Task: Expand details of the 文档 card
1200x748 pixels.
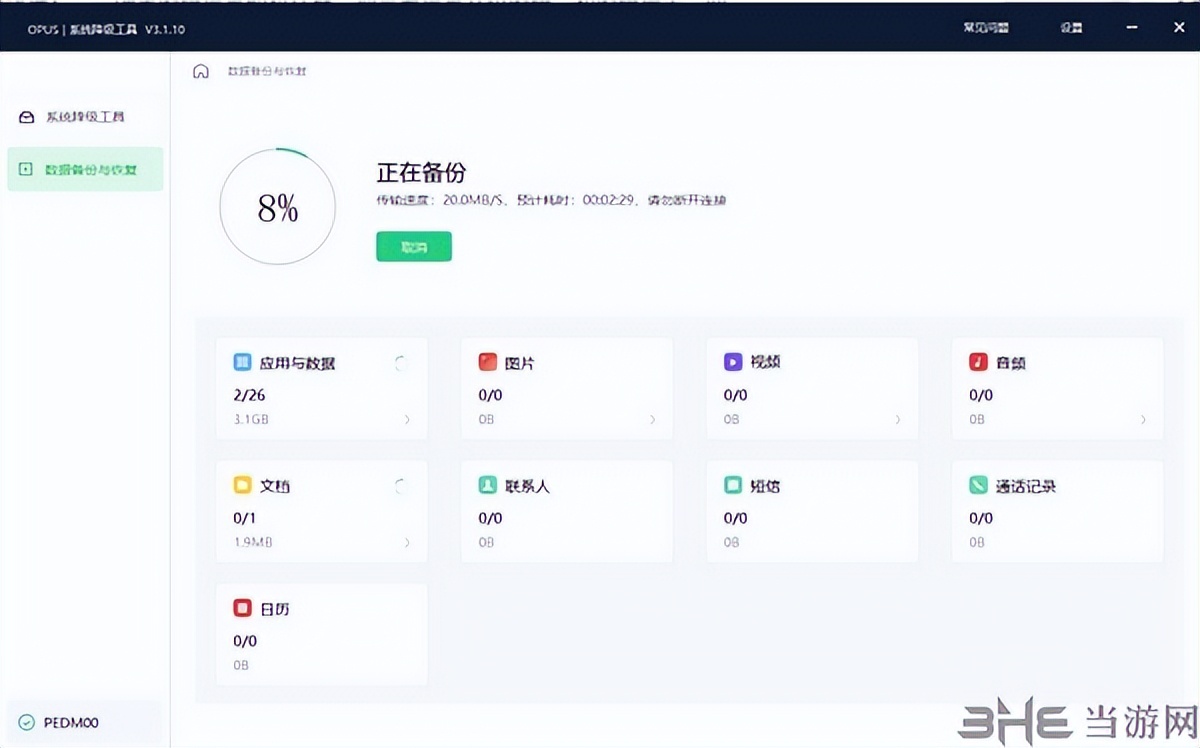Action: (x=408, y=544)
